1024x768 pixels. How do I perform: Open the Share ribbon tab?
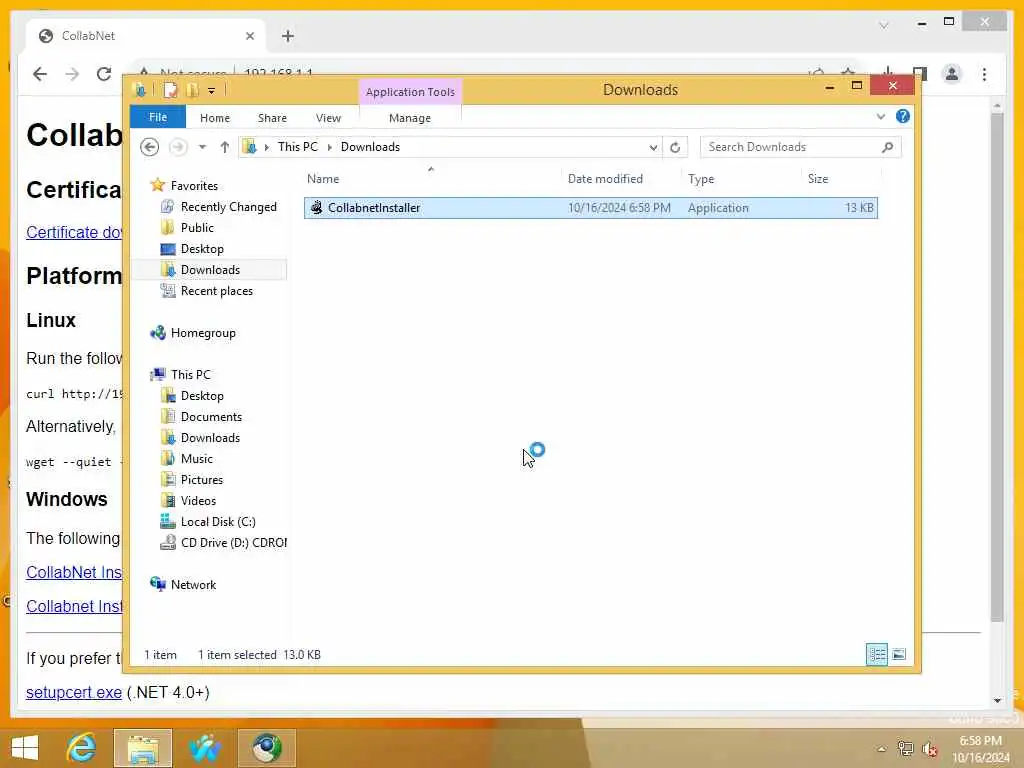272,118
